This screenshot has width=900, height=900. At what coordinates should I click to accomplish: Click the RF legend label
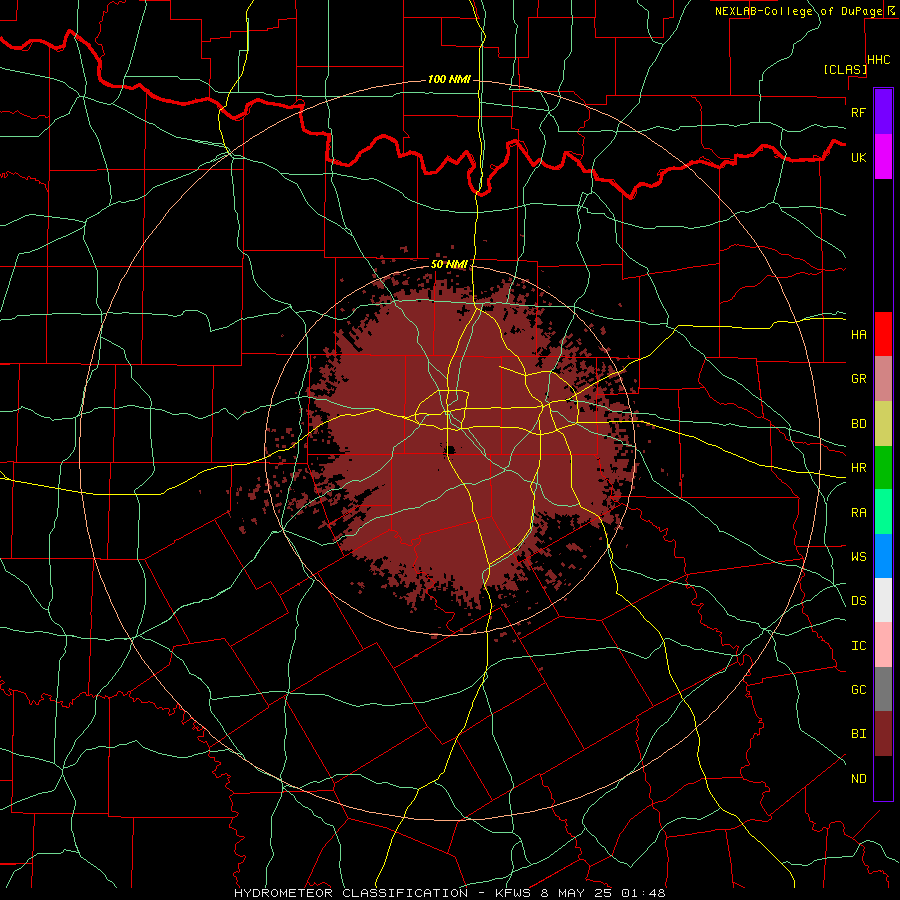tap(858, 112)
